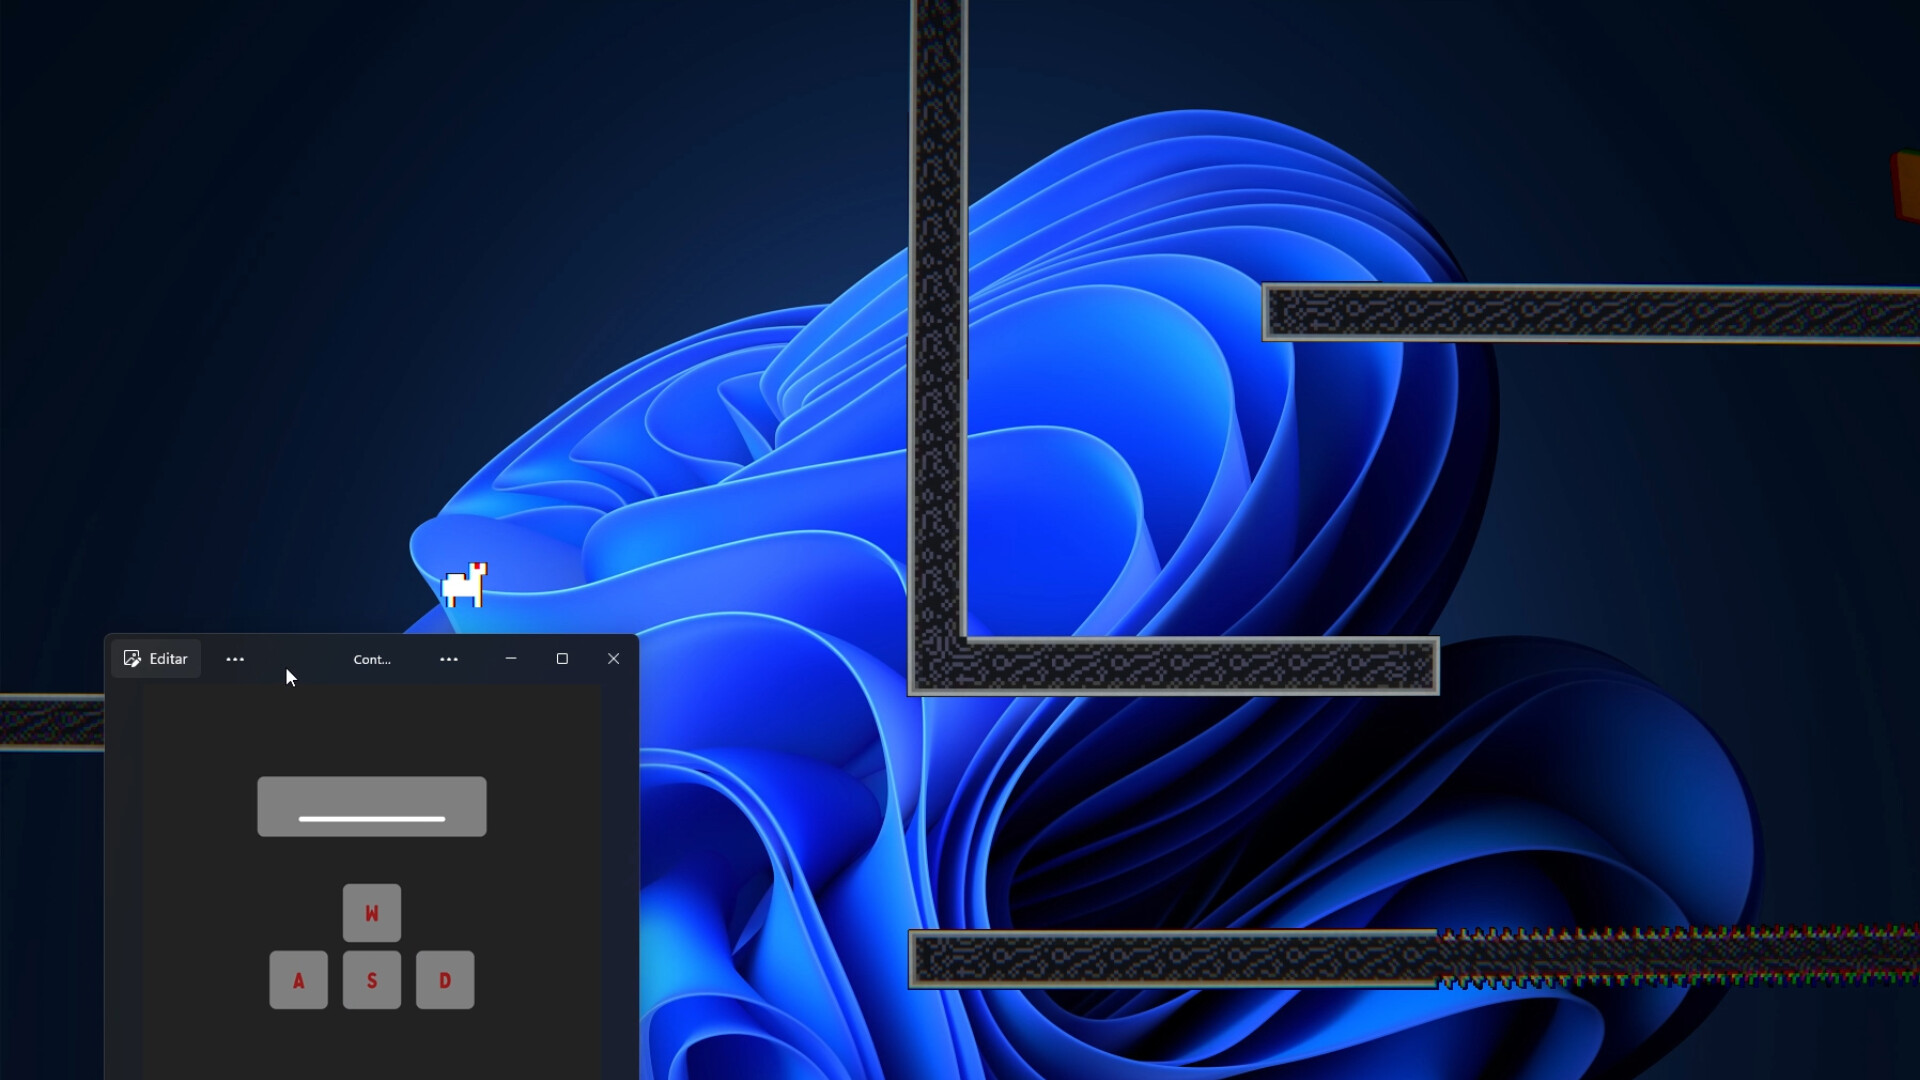The height and width of the screenshot is (1080, 1920).
Task: Click the D key button
Action: pos(445,980)
